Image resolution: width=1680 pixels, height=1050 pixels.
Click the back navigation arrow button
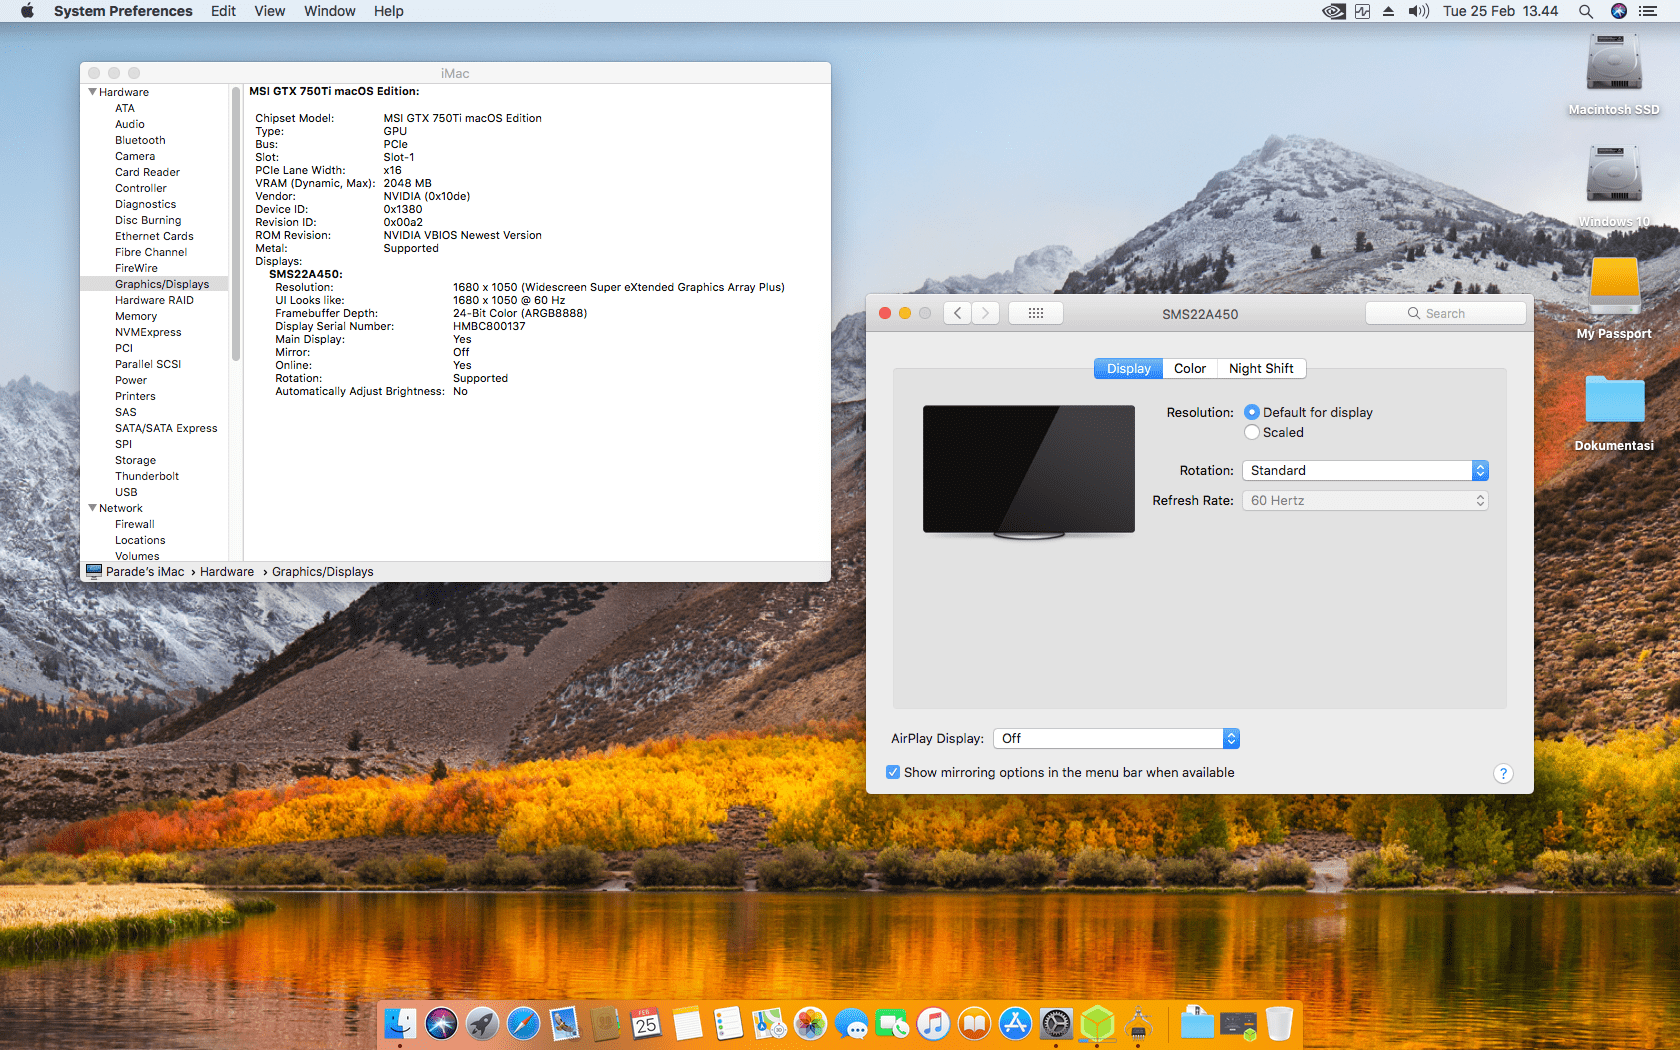[x=957, y=313]
